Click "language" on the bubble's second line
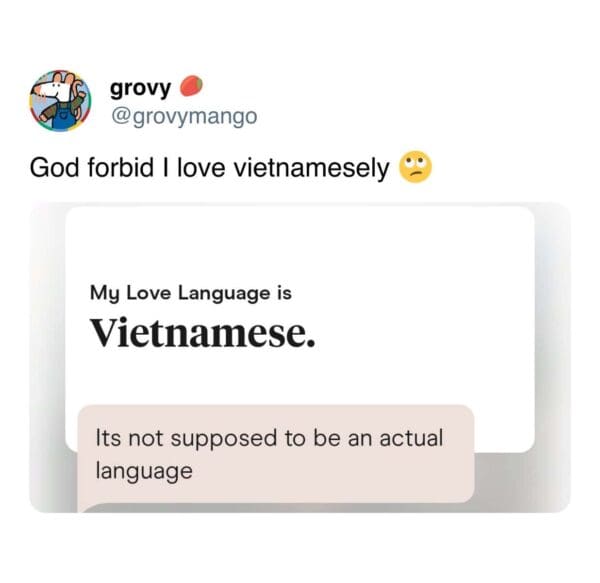 coord(144,471)
